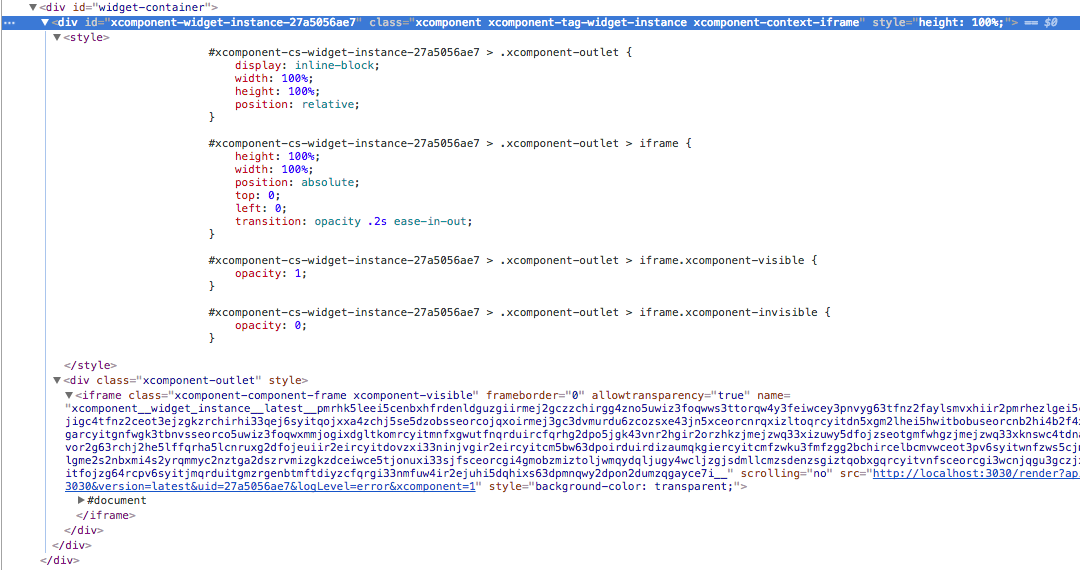Click the top: 0; line
The image size is (1080, 570).
258,196
